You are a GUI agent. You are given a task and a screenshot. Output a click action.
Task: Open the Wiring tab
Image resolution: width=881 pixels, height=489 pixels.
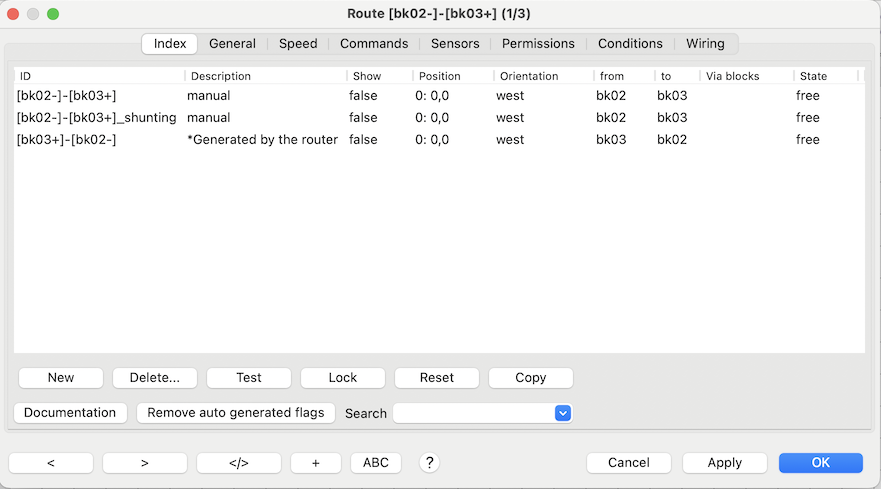coord(705,44)
